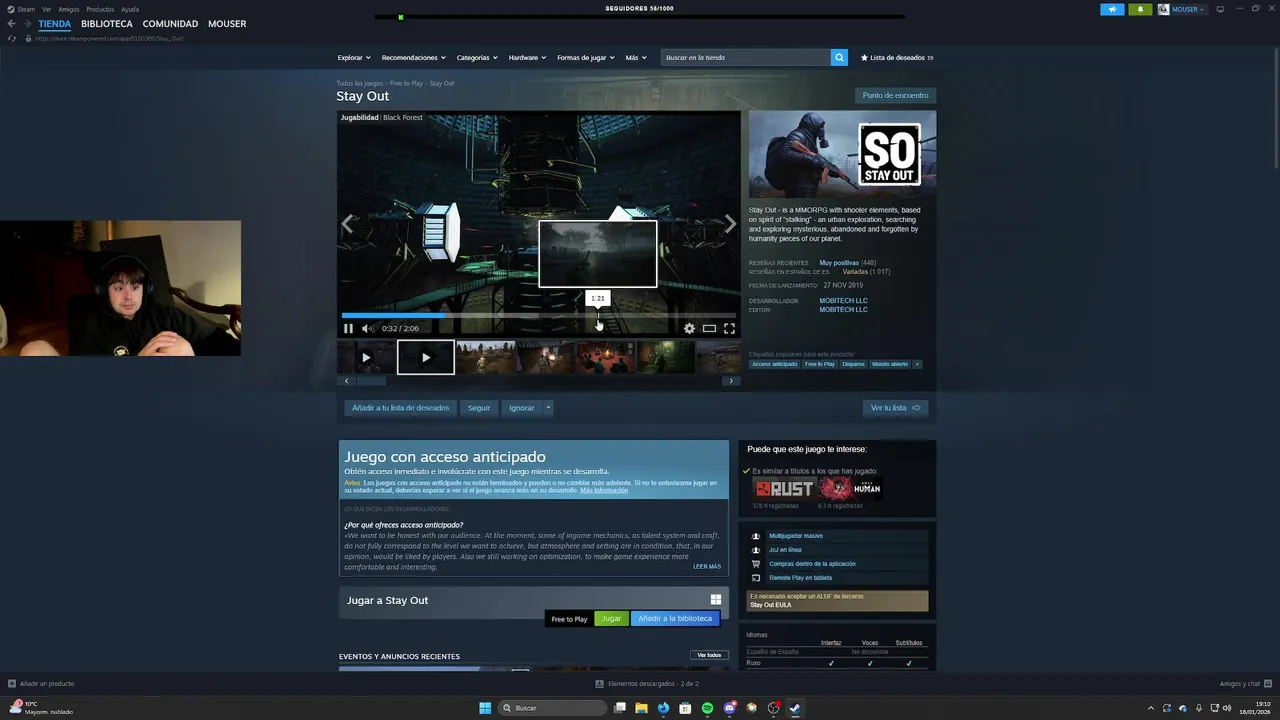
Task: Open Windows Start menu
Action: pos(485,708)
